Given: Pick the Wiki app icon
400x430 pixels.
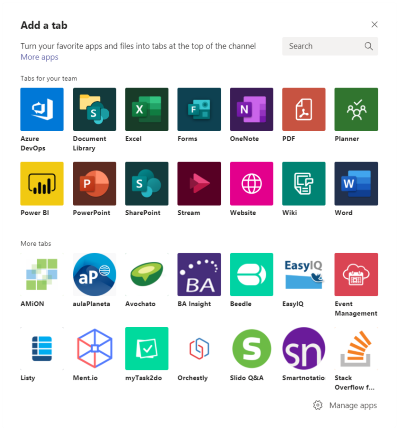Looking at the screenshot, I should [x=304, y=184].
